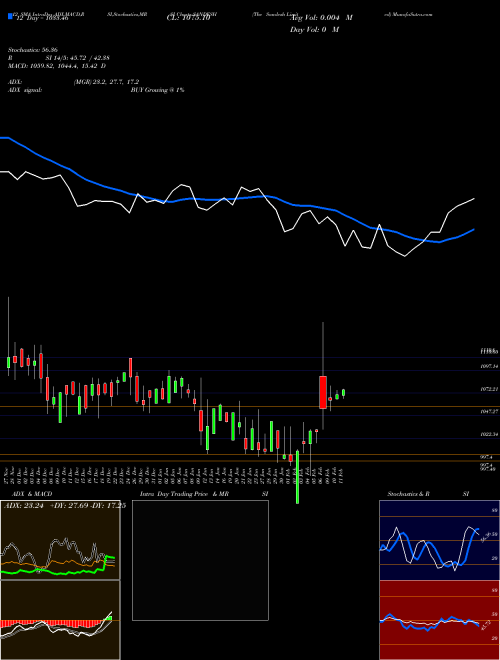Click the 'BUY Growing @ 1%' ADX signal
This screenshot has width=500, height=660.
pos(157,90)
